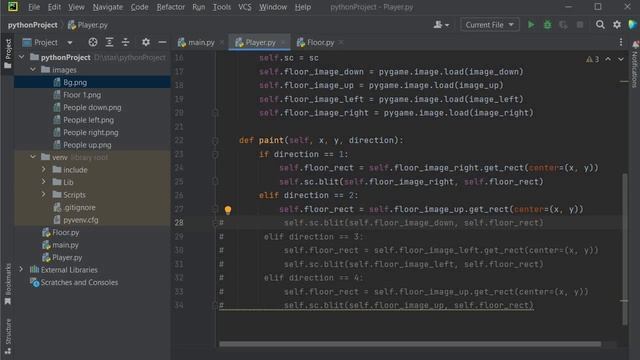Click Collapse All icon in Project panel
Screen dimensions: 640x360
(126, 42)
